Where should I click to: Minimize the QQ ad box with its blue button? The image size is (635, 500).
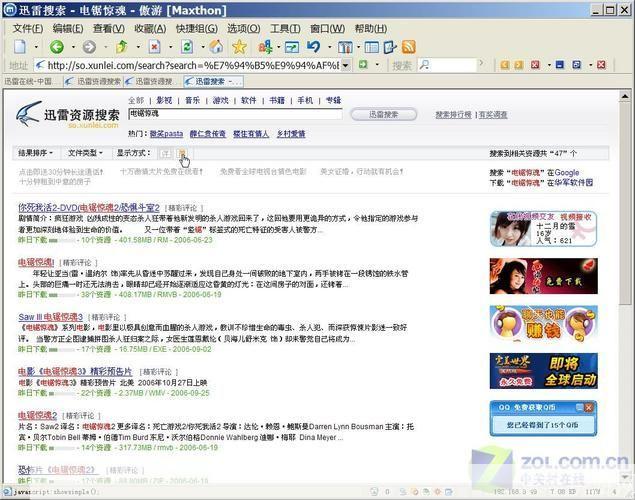[580, 407]
